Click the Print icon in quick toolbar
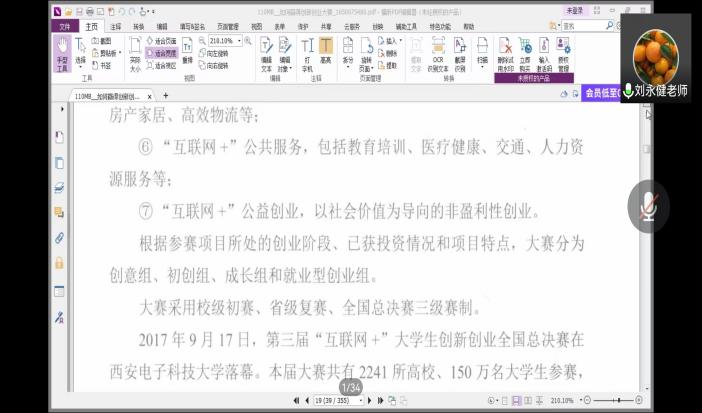 (x=90, y=11)
